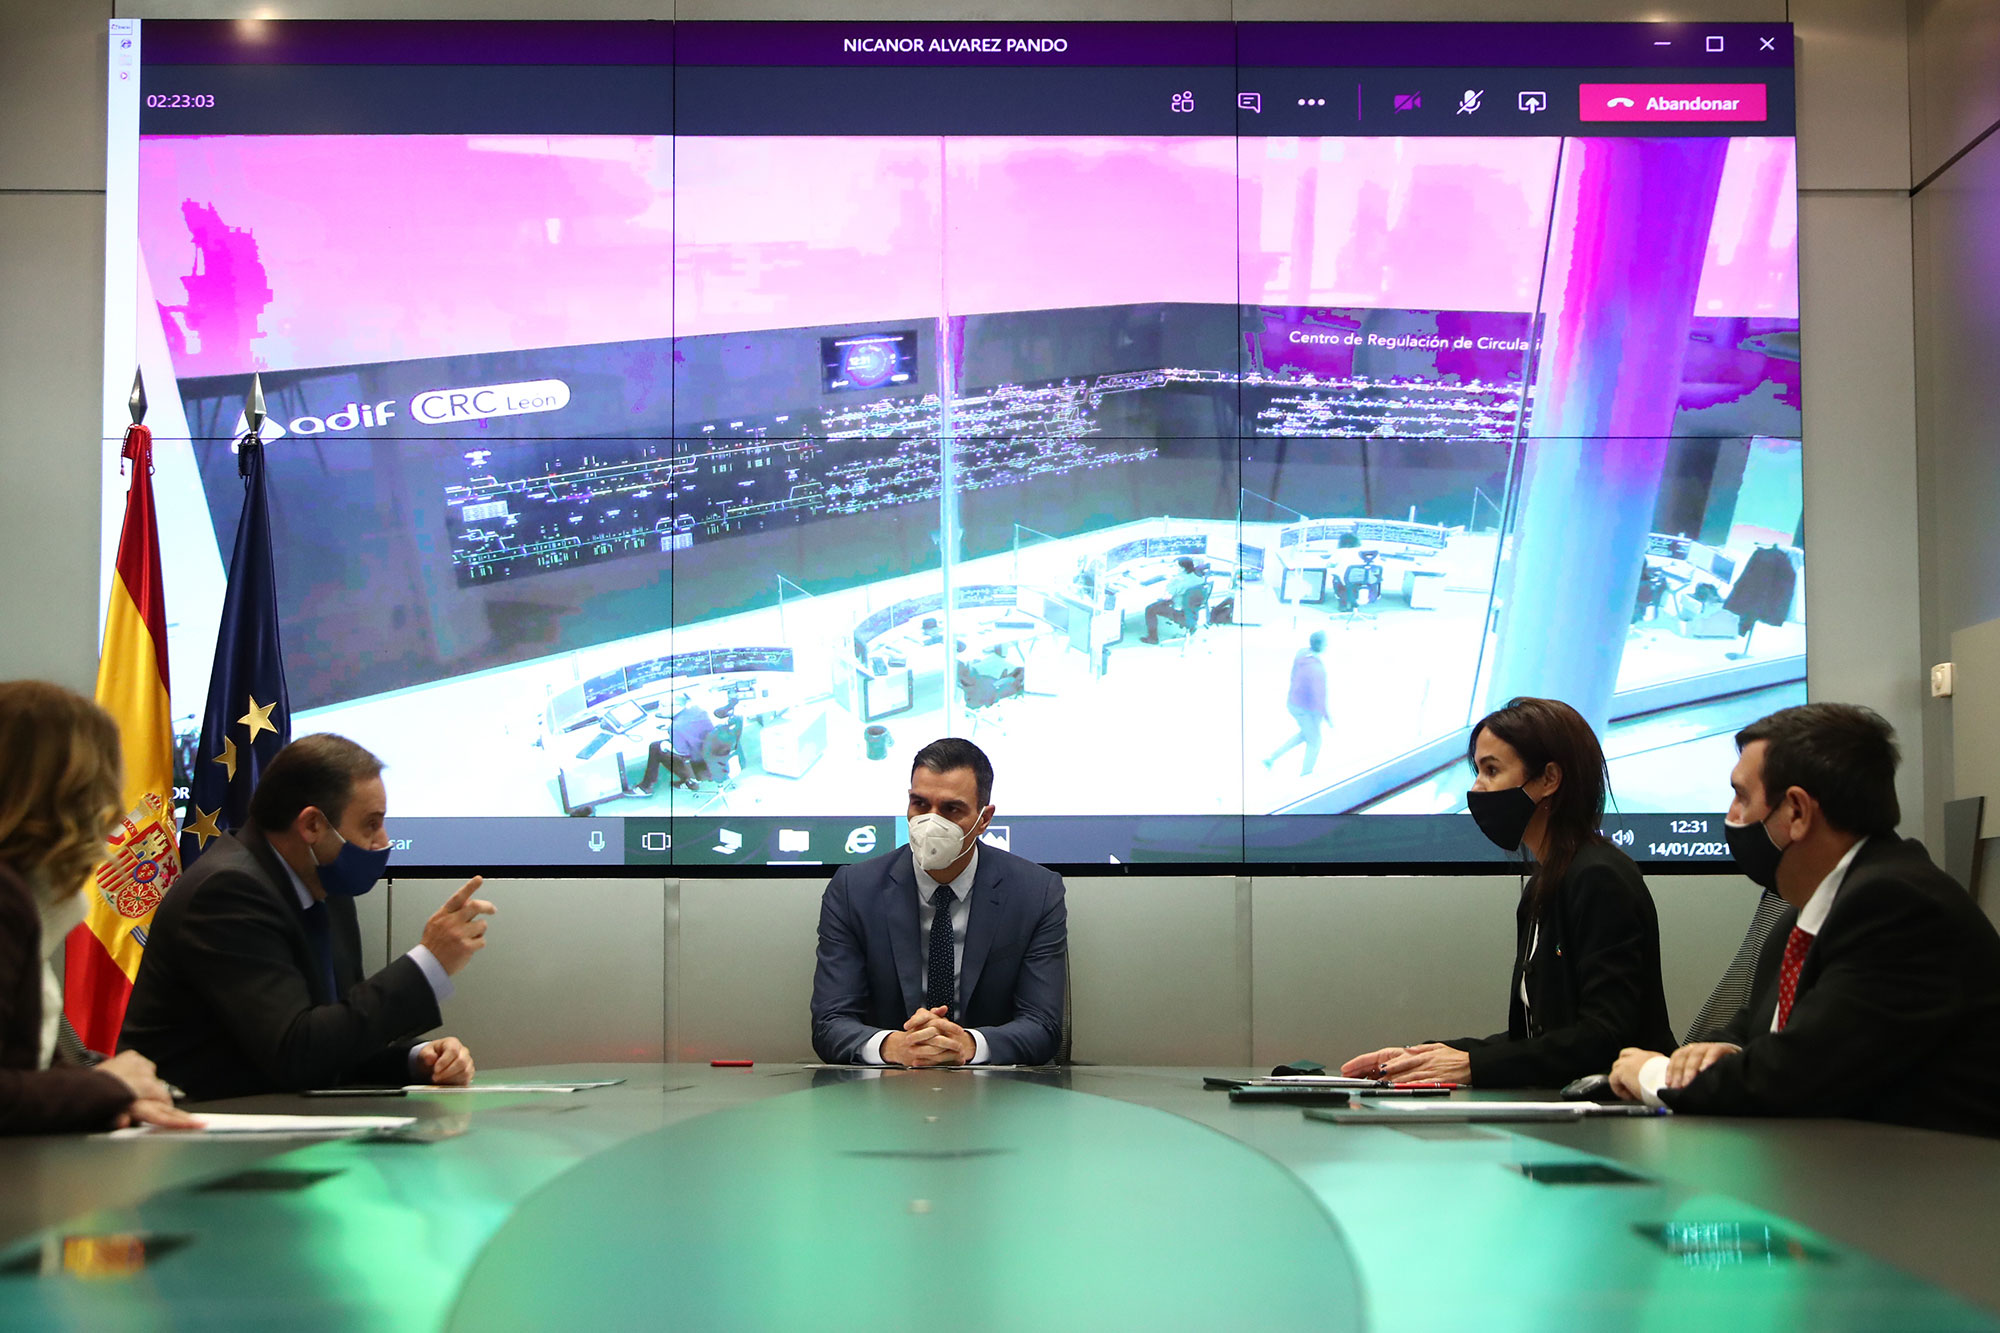Show the participants list icon
Viewport: 2000px width, 1333px height.
point(1182,101)
